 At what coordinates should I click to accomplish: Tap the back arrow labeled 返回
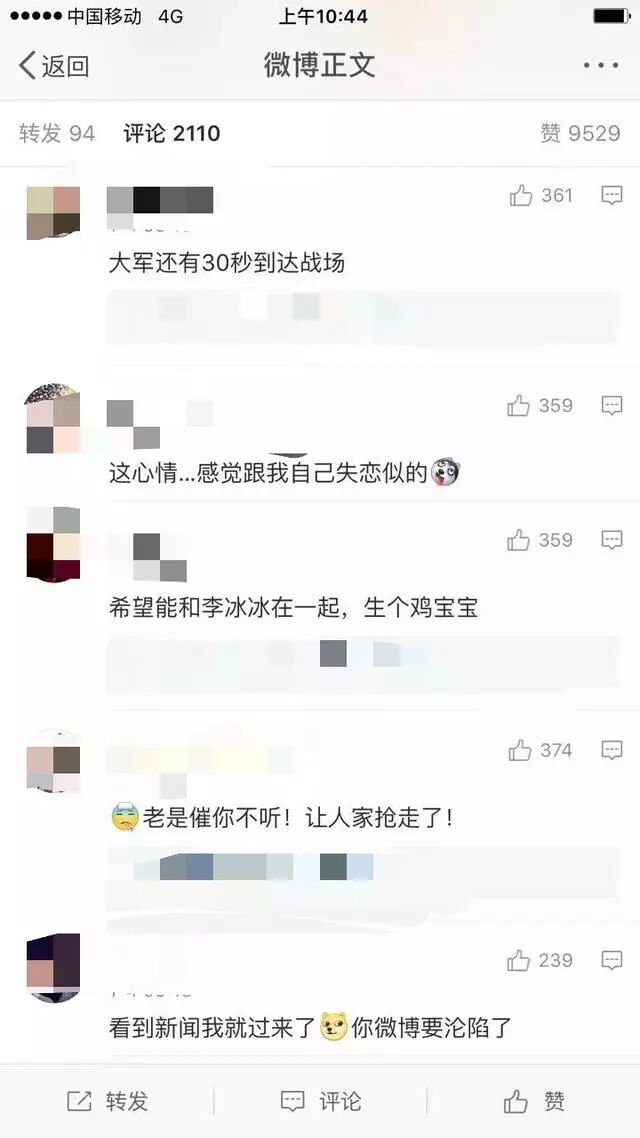(53, 66)
